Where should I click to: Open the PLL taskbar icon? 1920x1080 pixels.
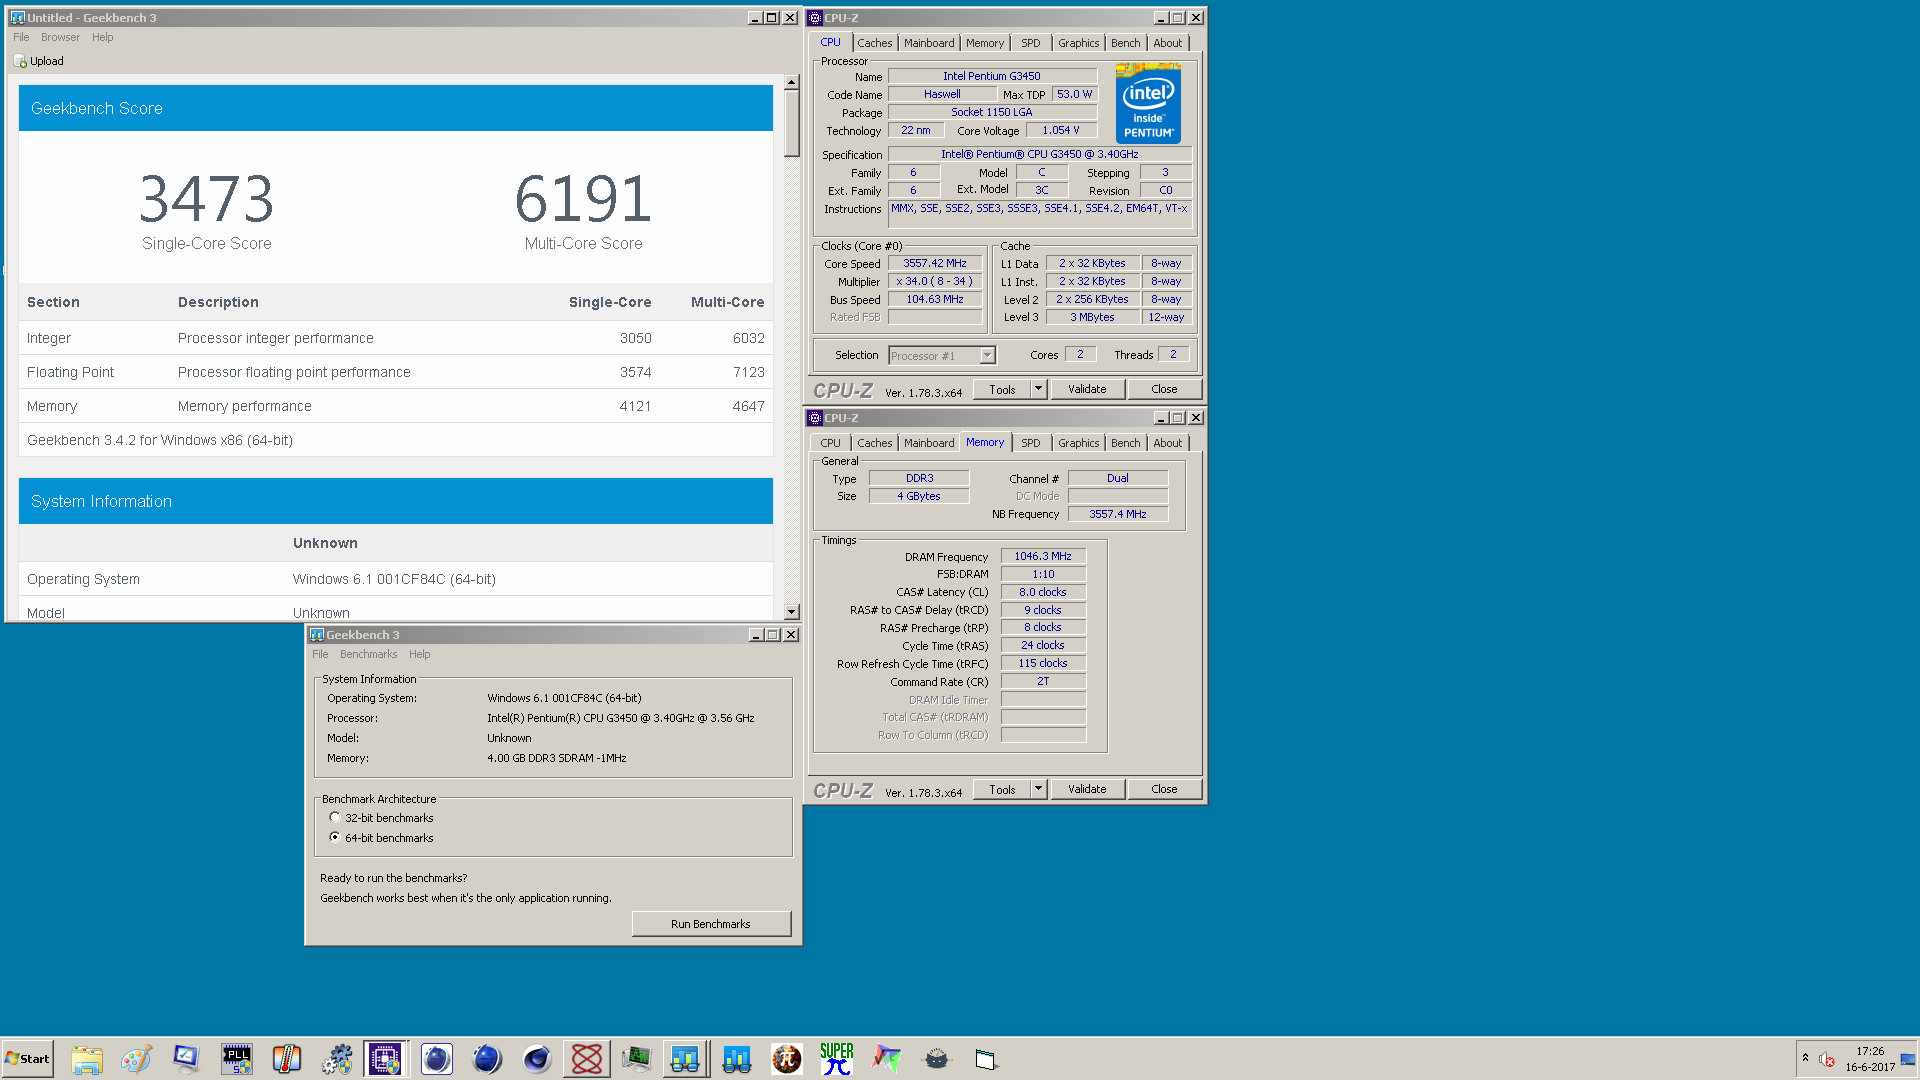237,1059
